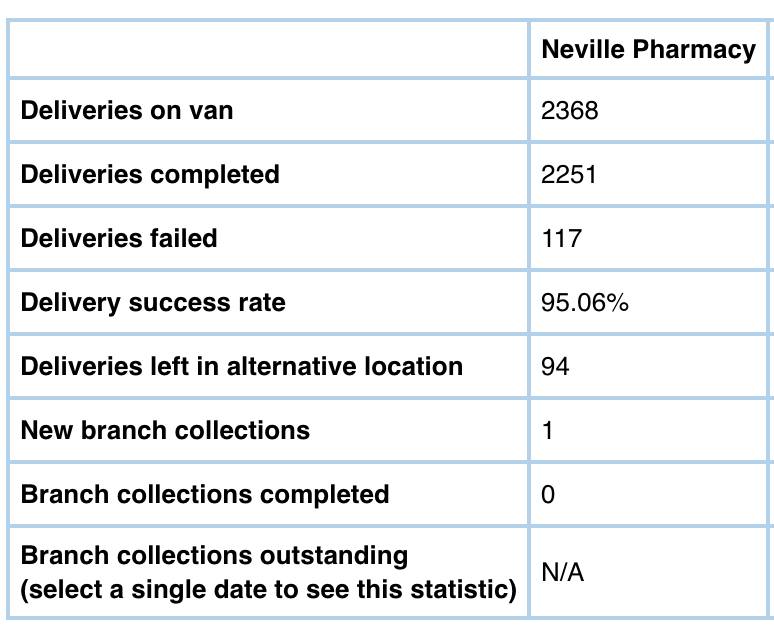Image resolution: width=774 pixels, height=638 pixels.
Task: Select the Branch collections outstanding heading text
Action: [215, 555]
